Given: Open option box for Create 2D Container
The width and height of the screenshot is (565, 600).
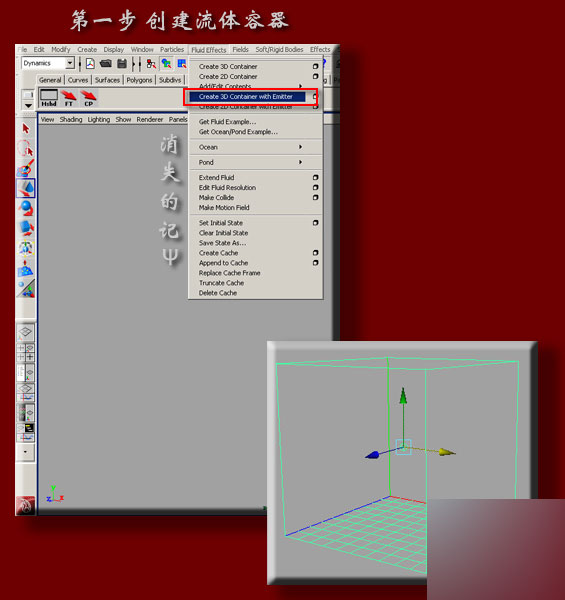Looking at the screenshot, I should [316, 76].
